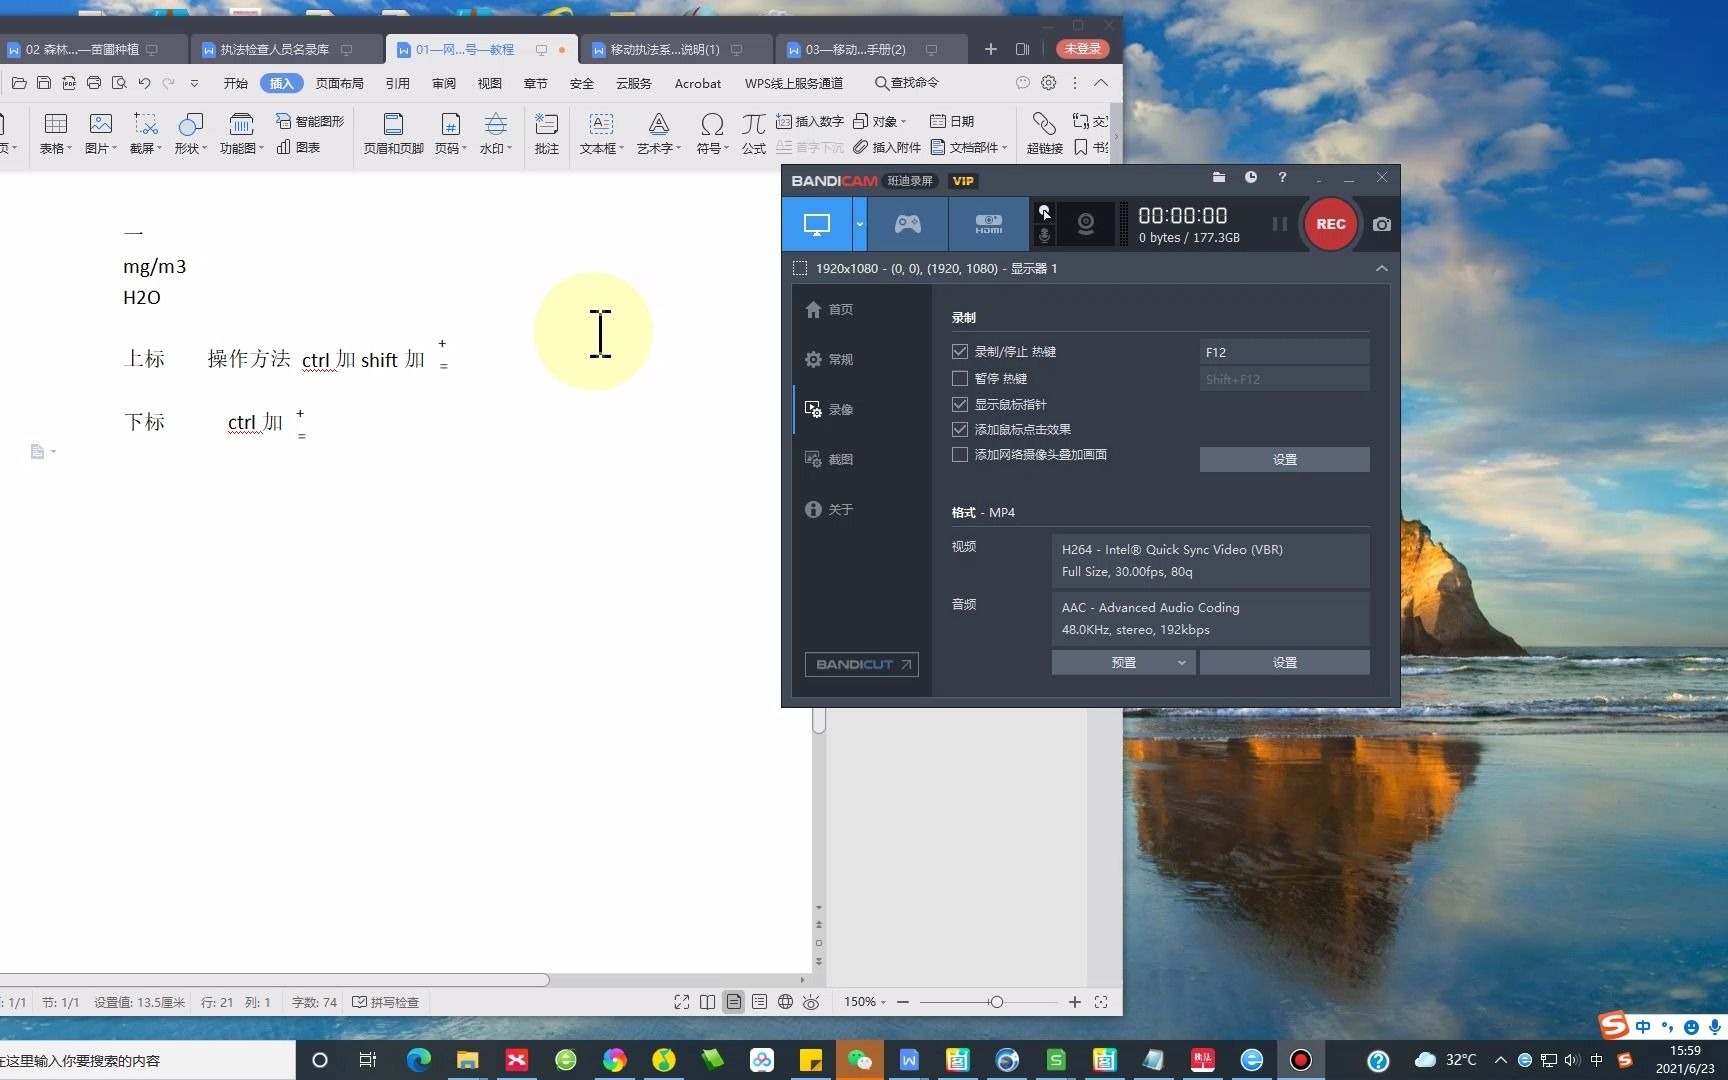The width and height of the screenshot is (1728, 1080).
Task: Toggle microphone recording in Bandicam
Action: (x=1044, y=236)
